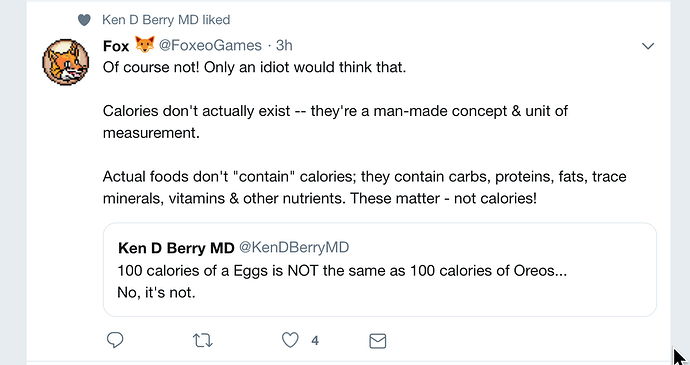Screen dimensions: 690x365
Task: Open the 'Fox' display name link
Action: 116,45
